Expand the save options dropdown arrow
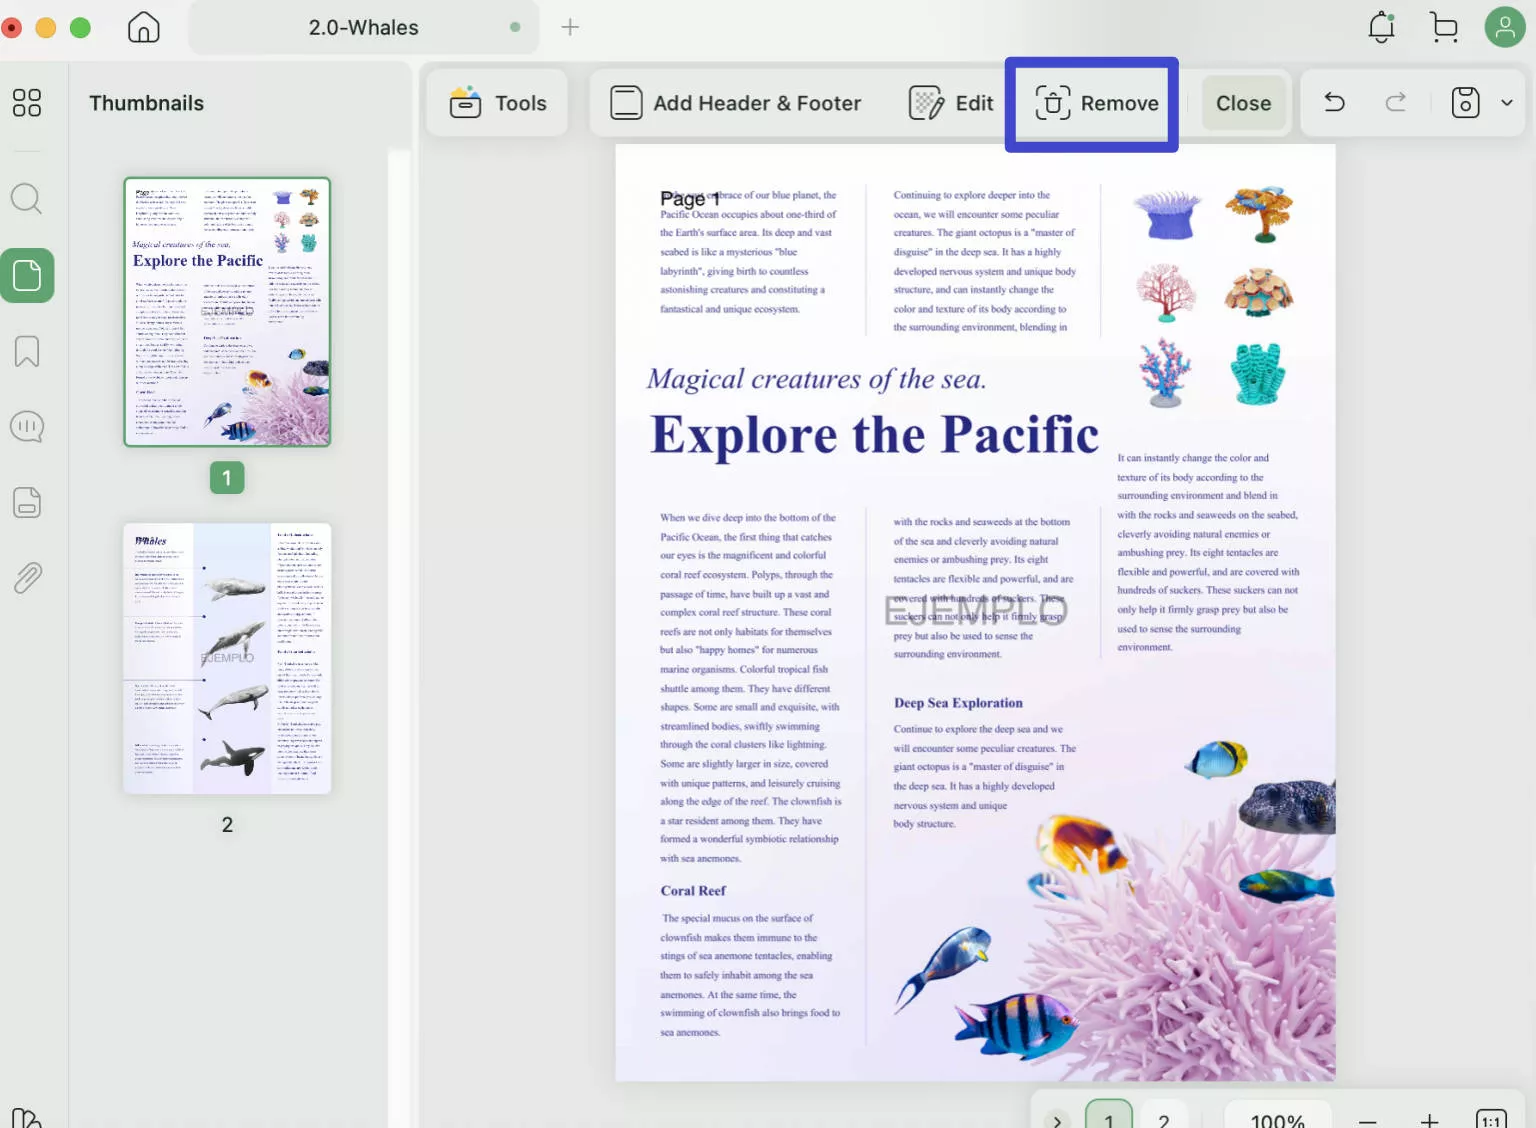This screenshot has width=1536, height=1128. coord(1507,102)
